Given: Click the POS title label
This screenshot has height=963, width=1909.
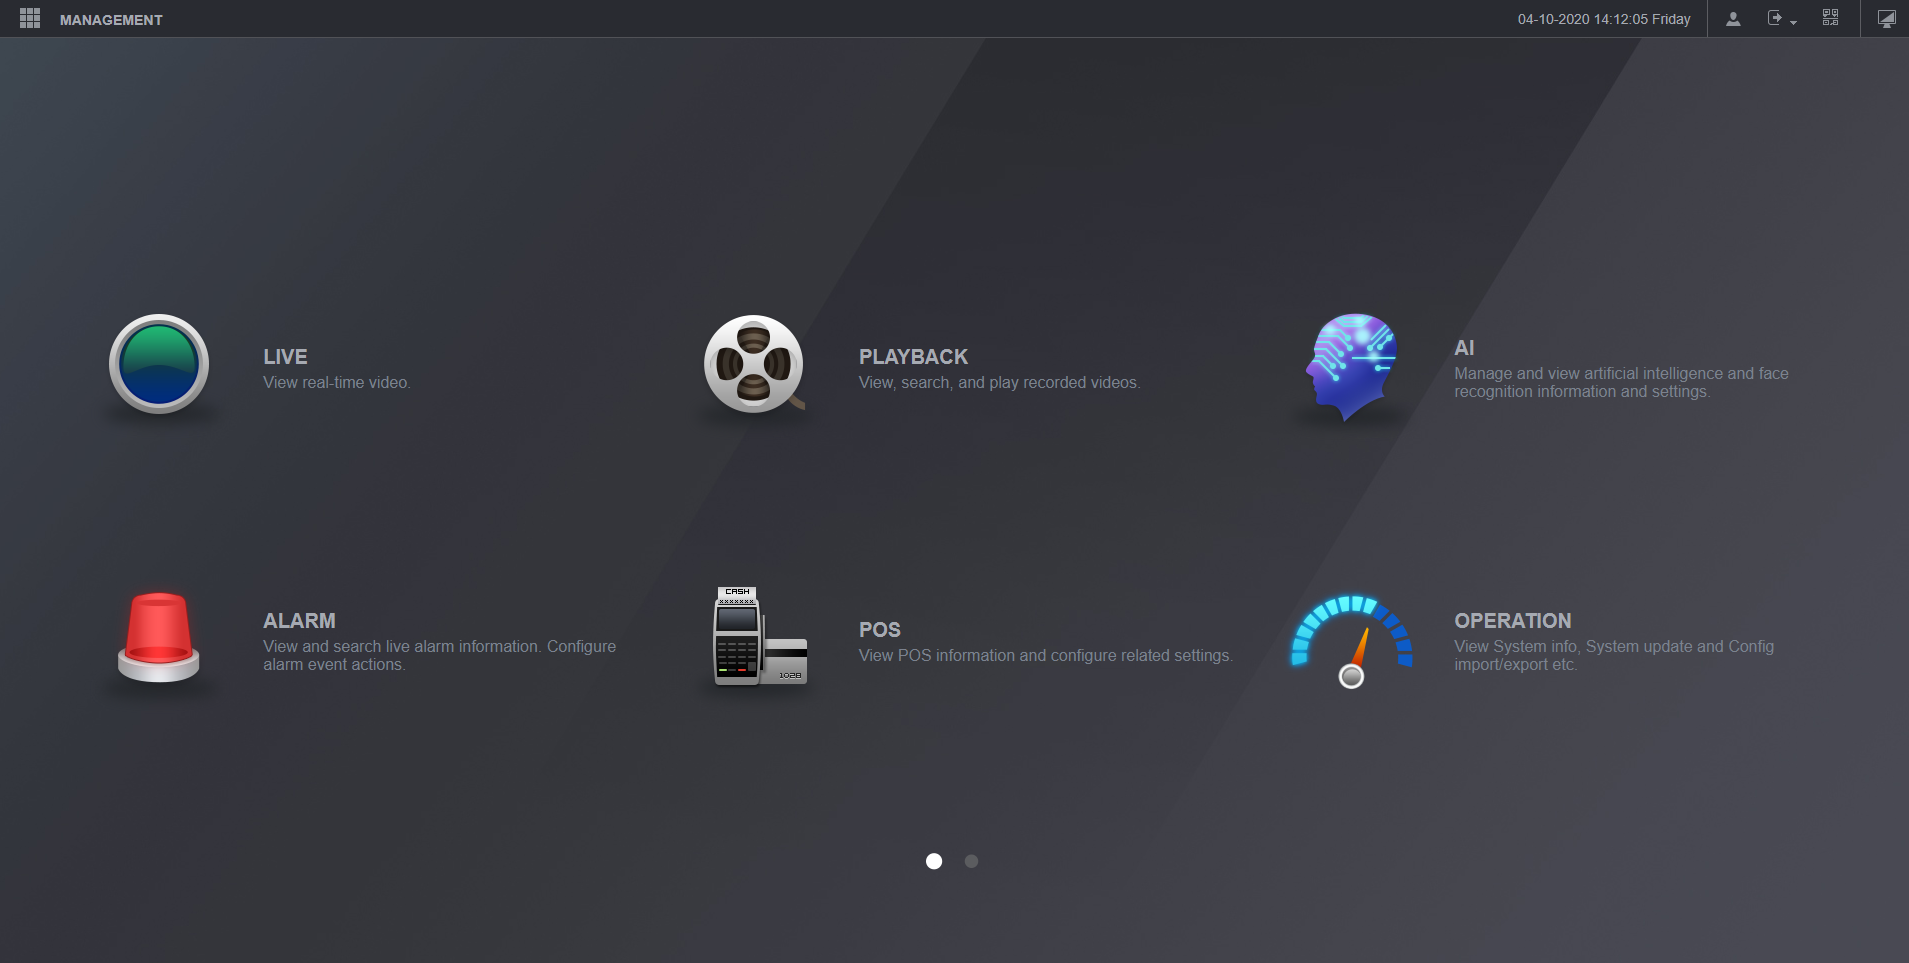Looking at the screenshot, I should [879, 630].
